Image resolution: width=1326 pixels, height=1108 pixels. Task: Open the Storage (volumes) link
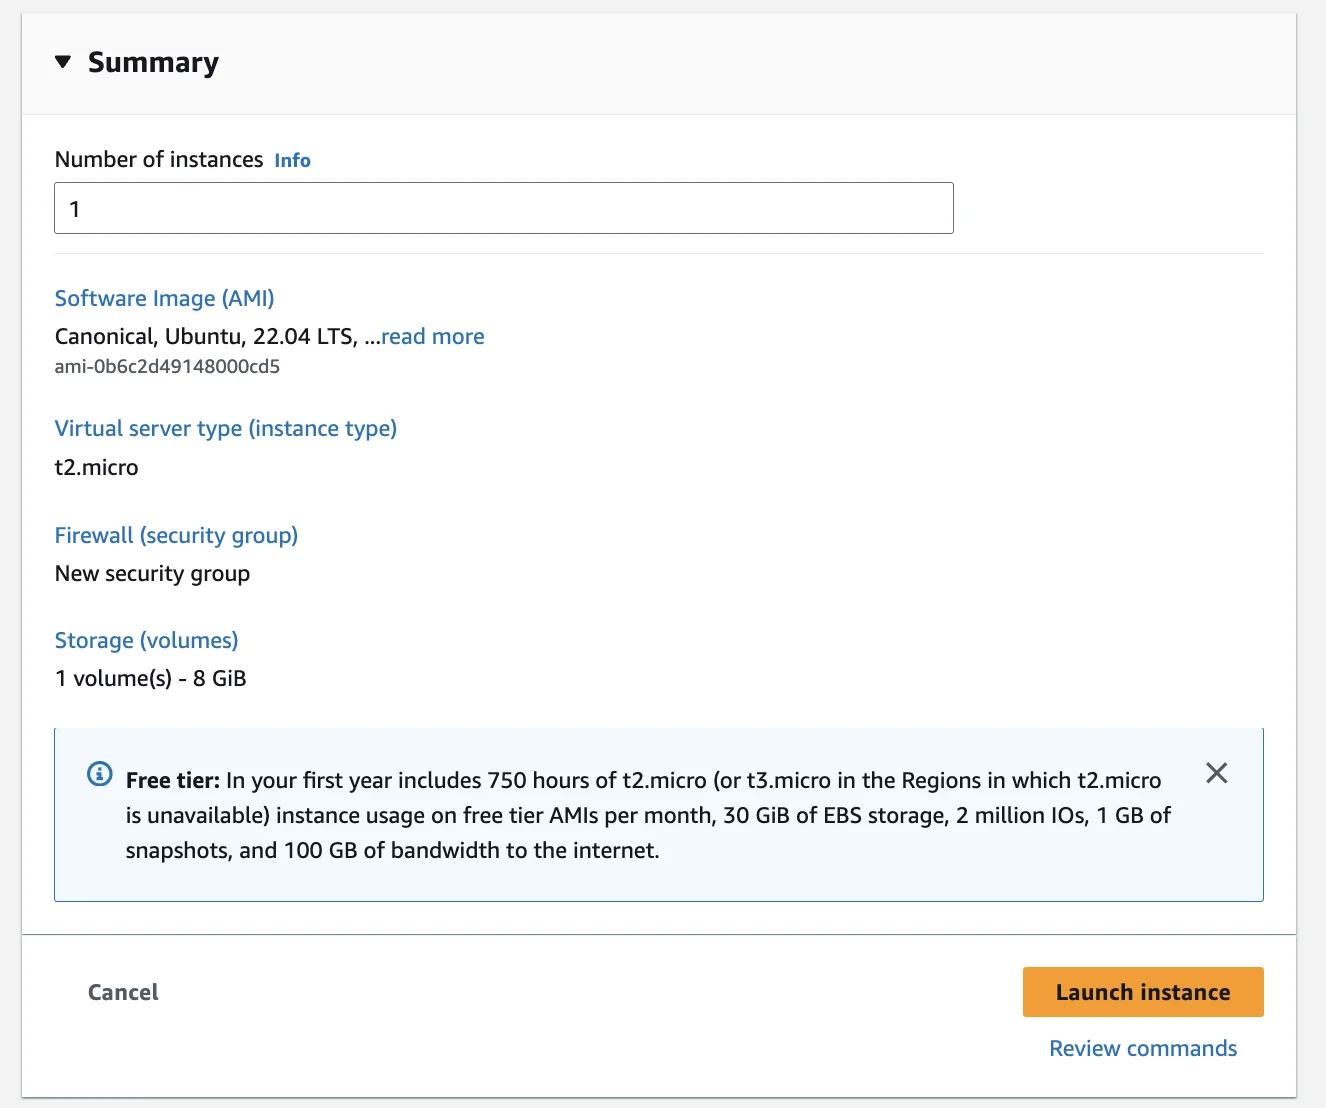coord(146,640)
